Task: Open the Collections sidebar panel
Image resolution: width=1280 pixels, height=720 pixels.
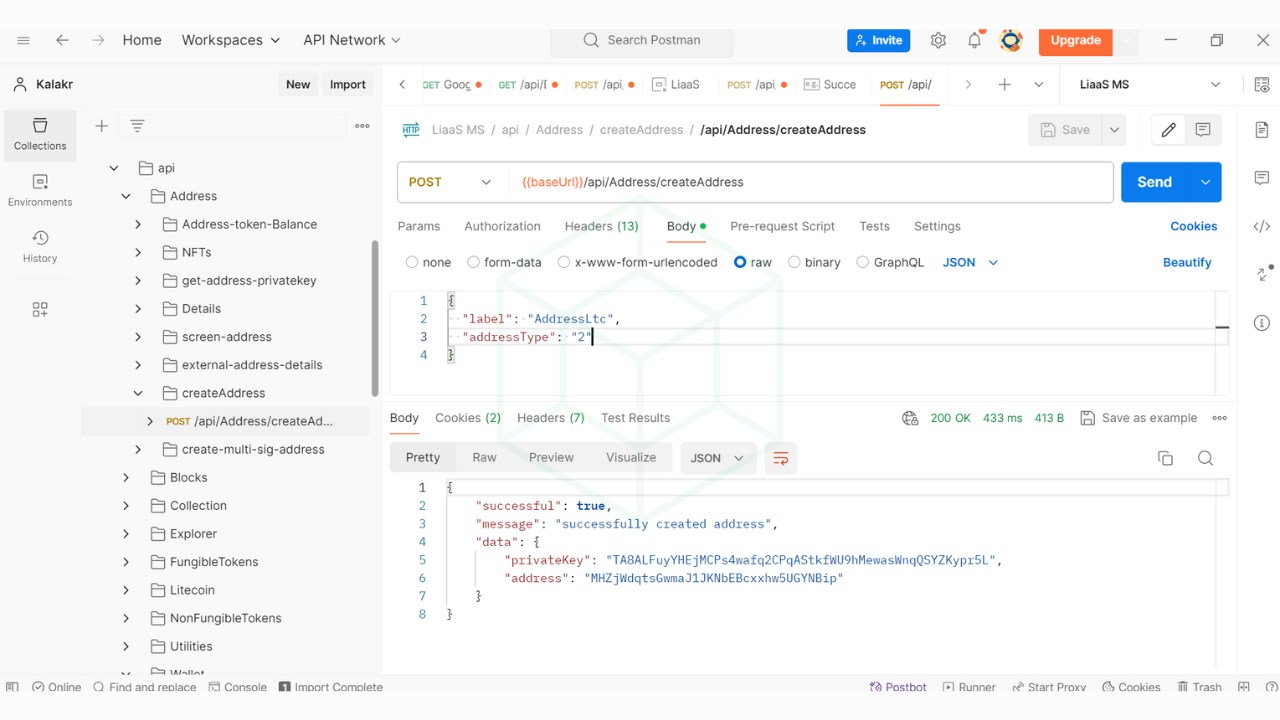Action: pos(40,135)
